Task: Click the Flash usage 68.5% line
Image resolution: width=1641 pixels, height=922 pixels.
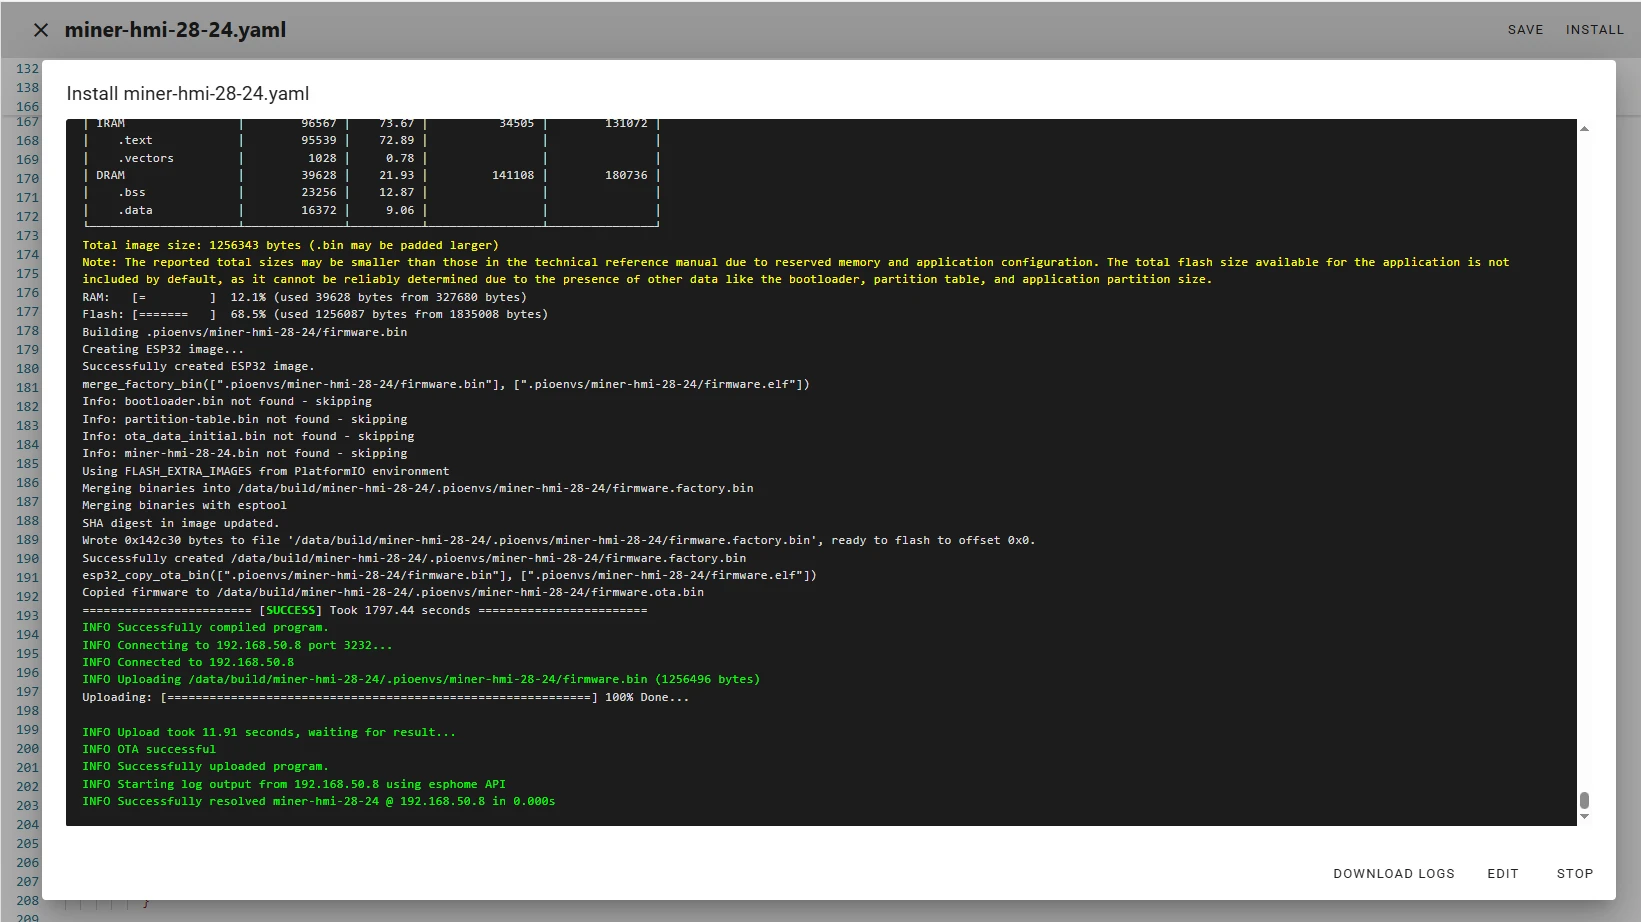Action: coord(315,314)
